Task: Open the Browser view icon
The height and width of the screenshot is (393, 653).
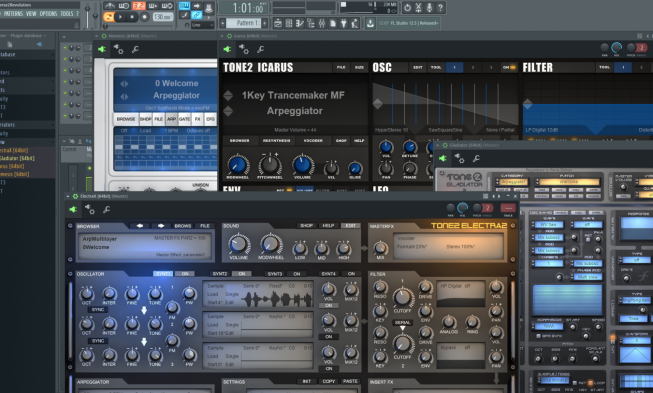Action: [311, 23]
